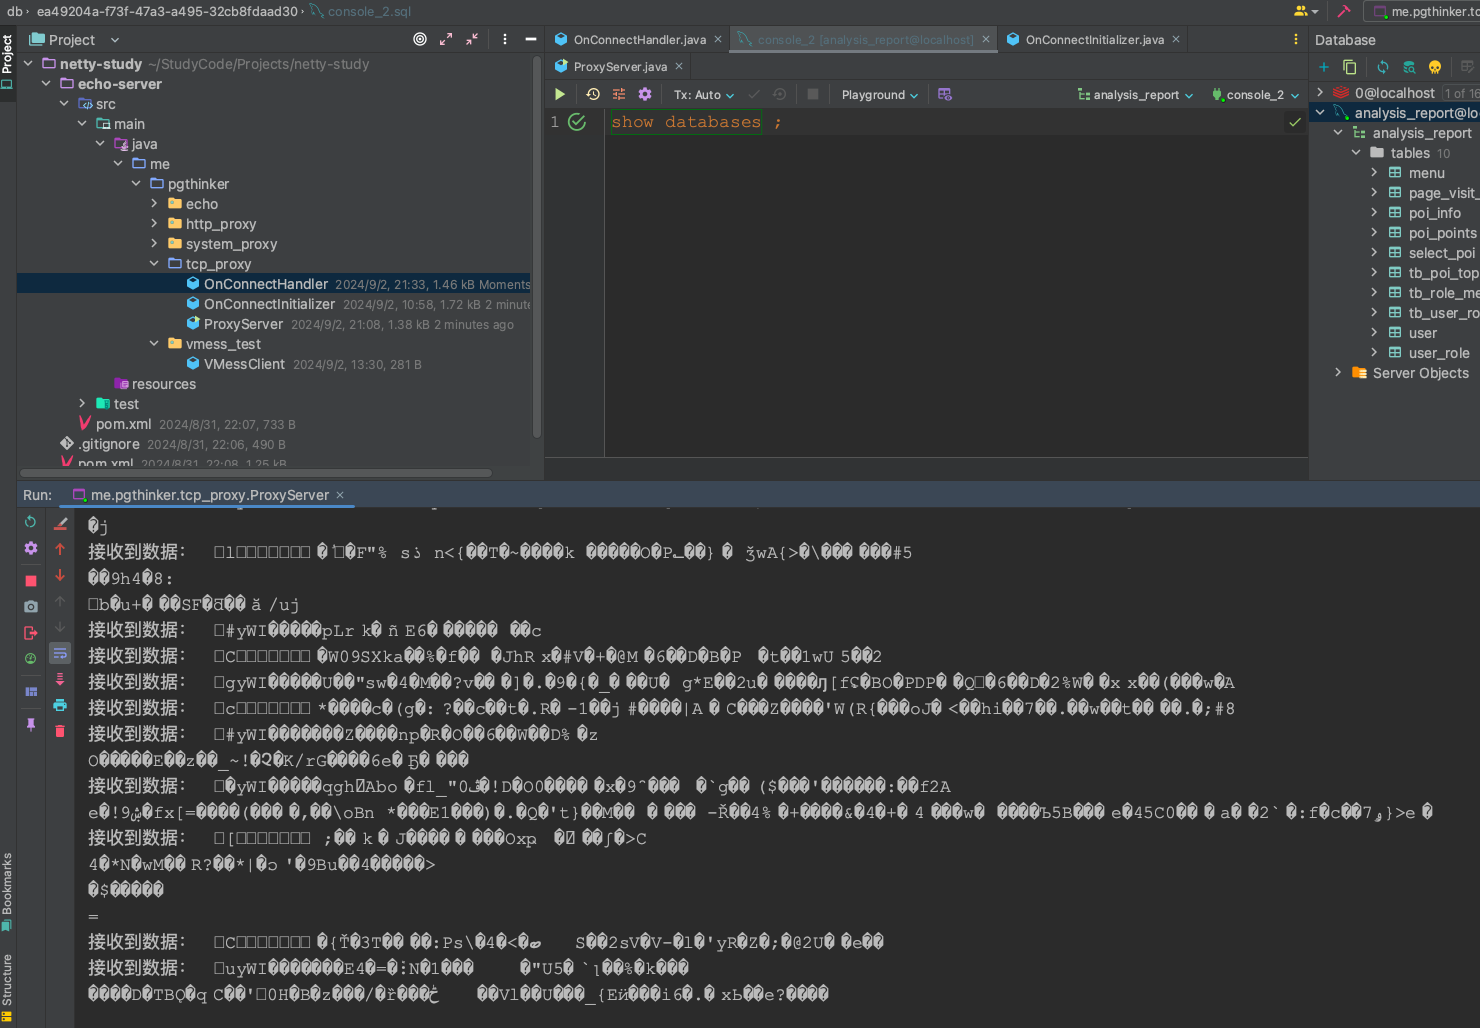Click the yellow skull icon in Database toolbar
Viewport: 1480px width, 1028px height.
coord(1435,67)
